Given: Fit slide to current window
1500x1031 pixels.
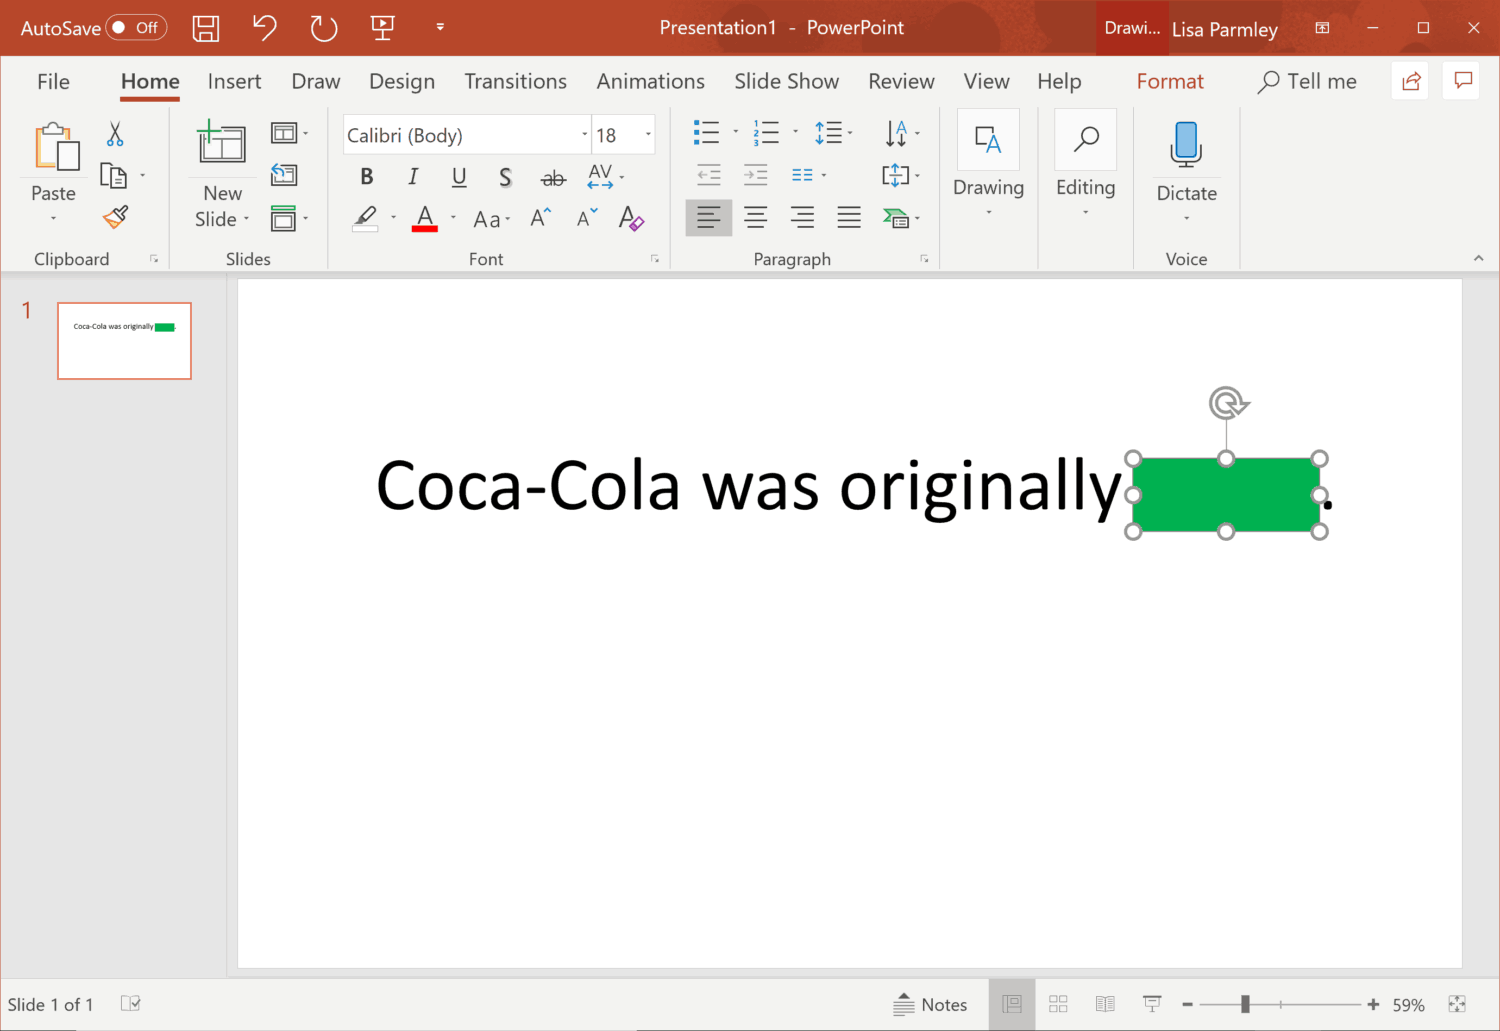Looking at the screenshot, I should (x=1457, y=1004).
